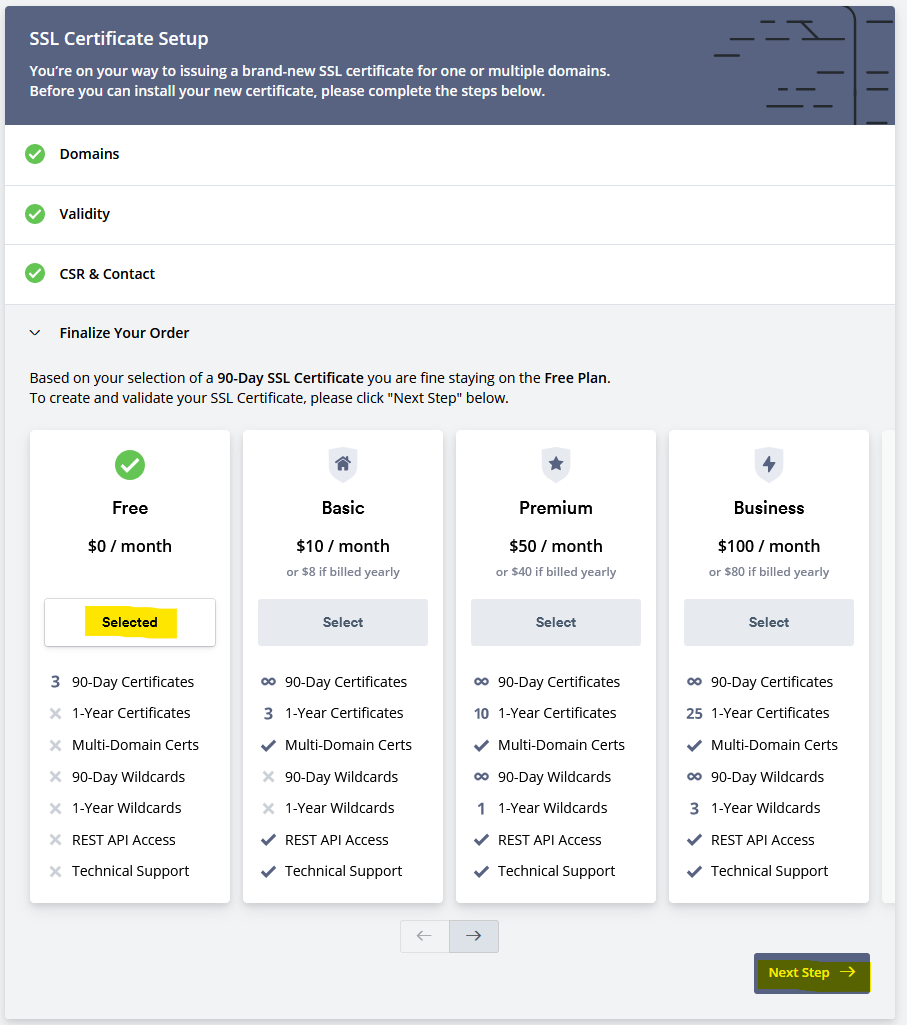Click the Business plan lightning shield icon
Viewport: 907px width, 1025px height.
[x=769, y=465]
